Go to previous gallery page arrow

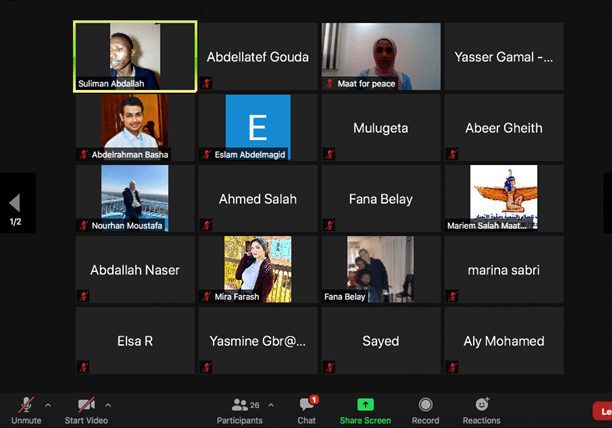click(x=15, y=203)
